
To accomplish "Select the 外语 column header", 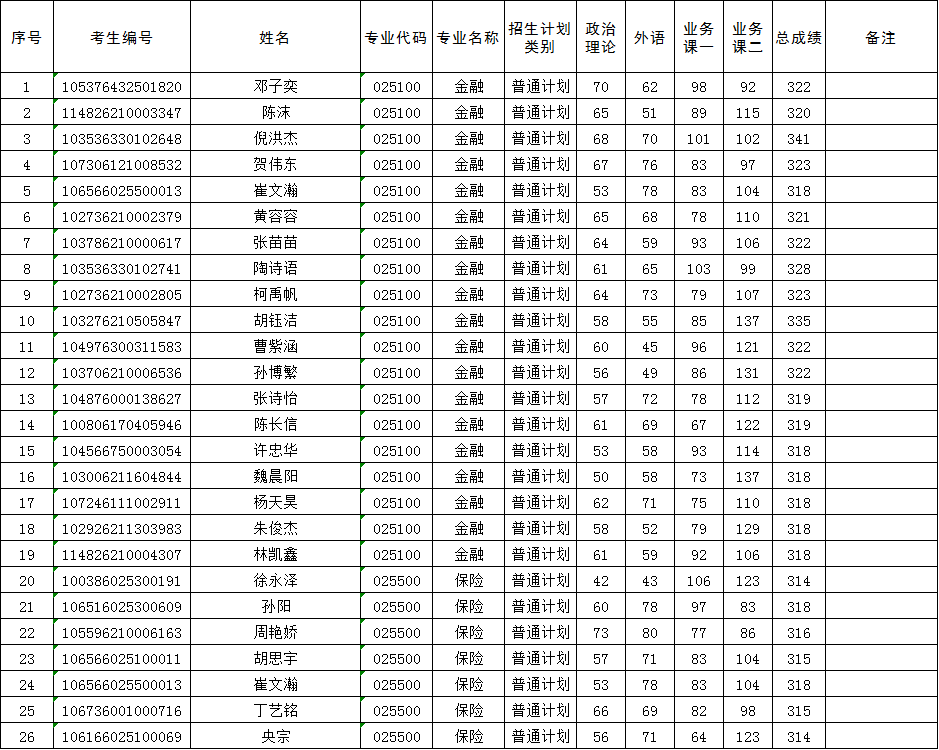I will point(650,36).
